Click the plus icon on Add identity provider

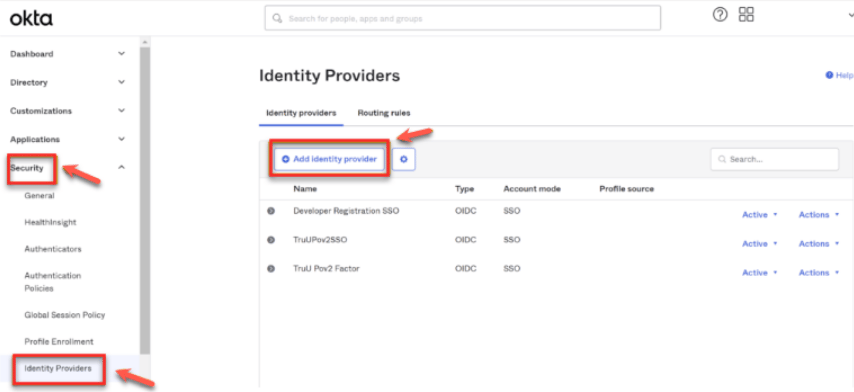pos(286,160)
